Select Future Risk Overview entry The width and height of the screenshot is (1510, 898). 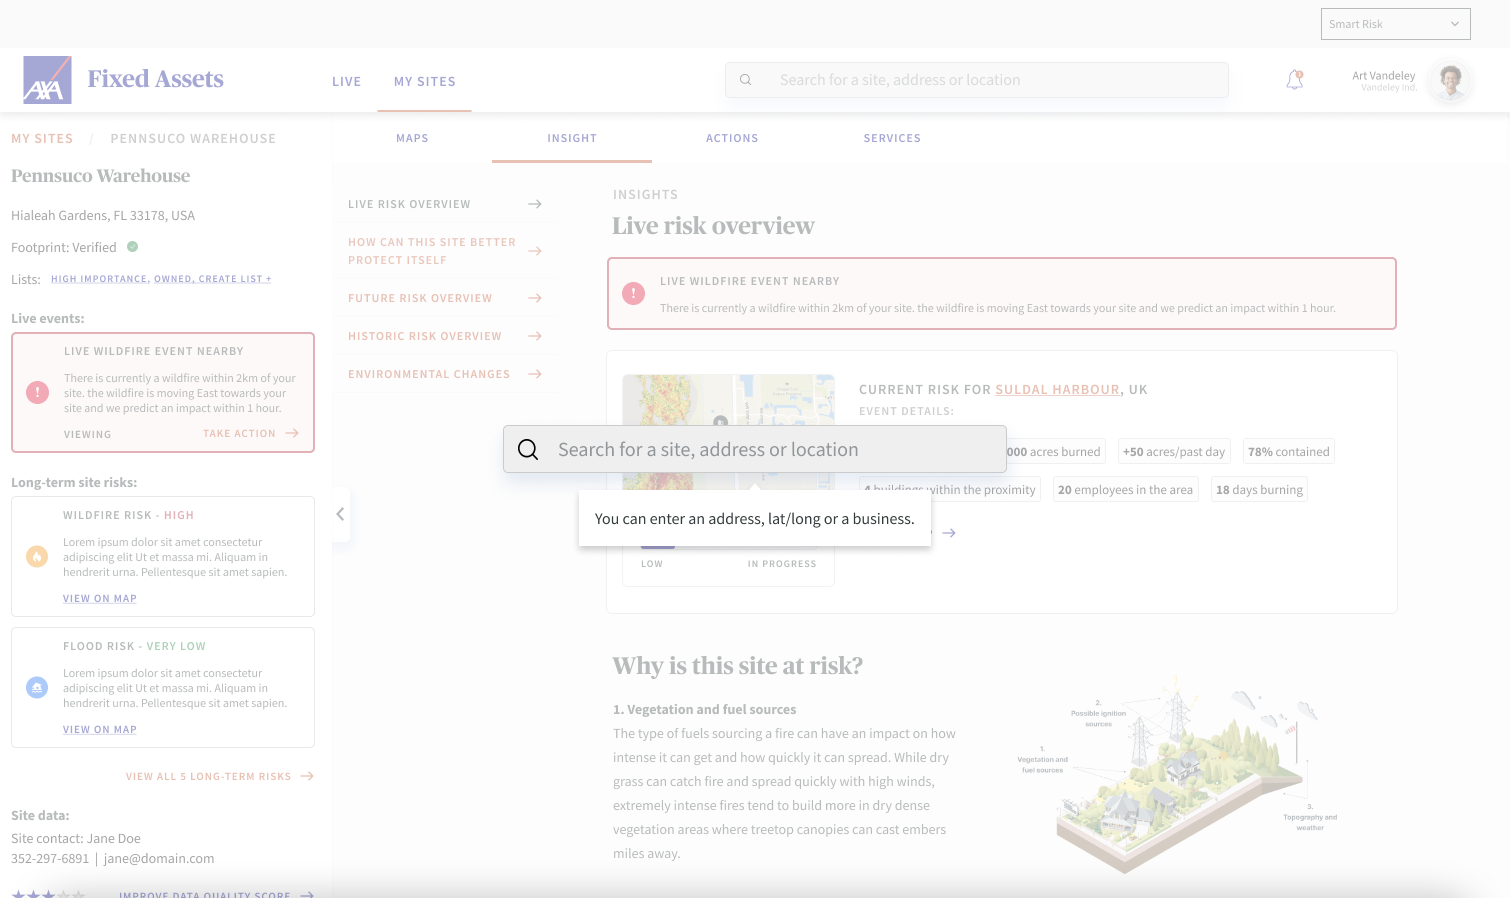[x=420, y=298]
